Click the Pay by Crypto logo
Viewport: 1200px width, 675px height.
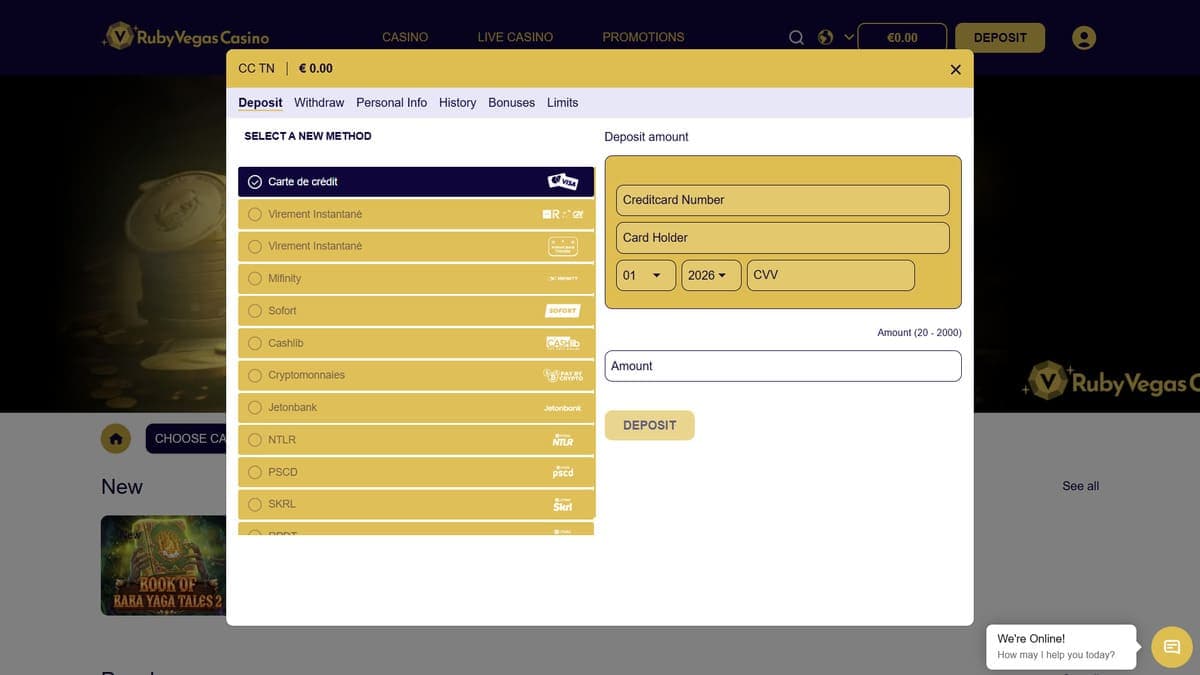point(563,375)
